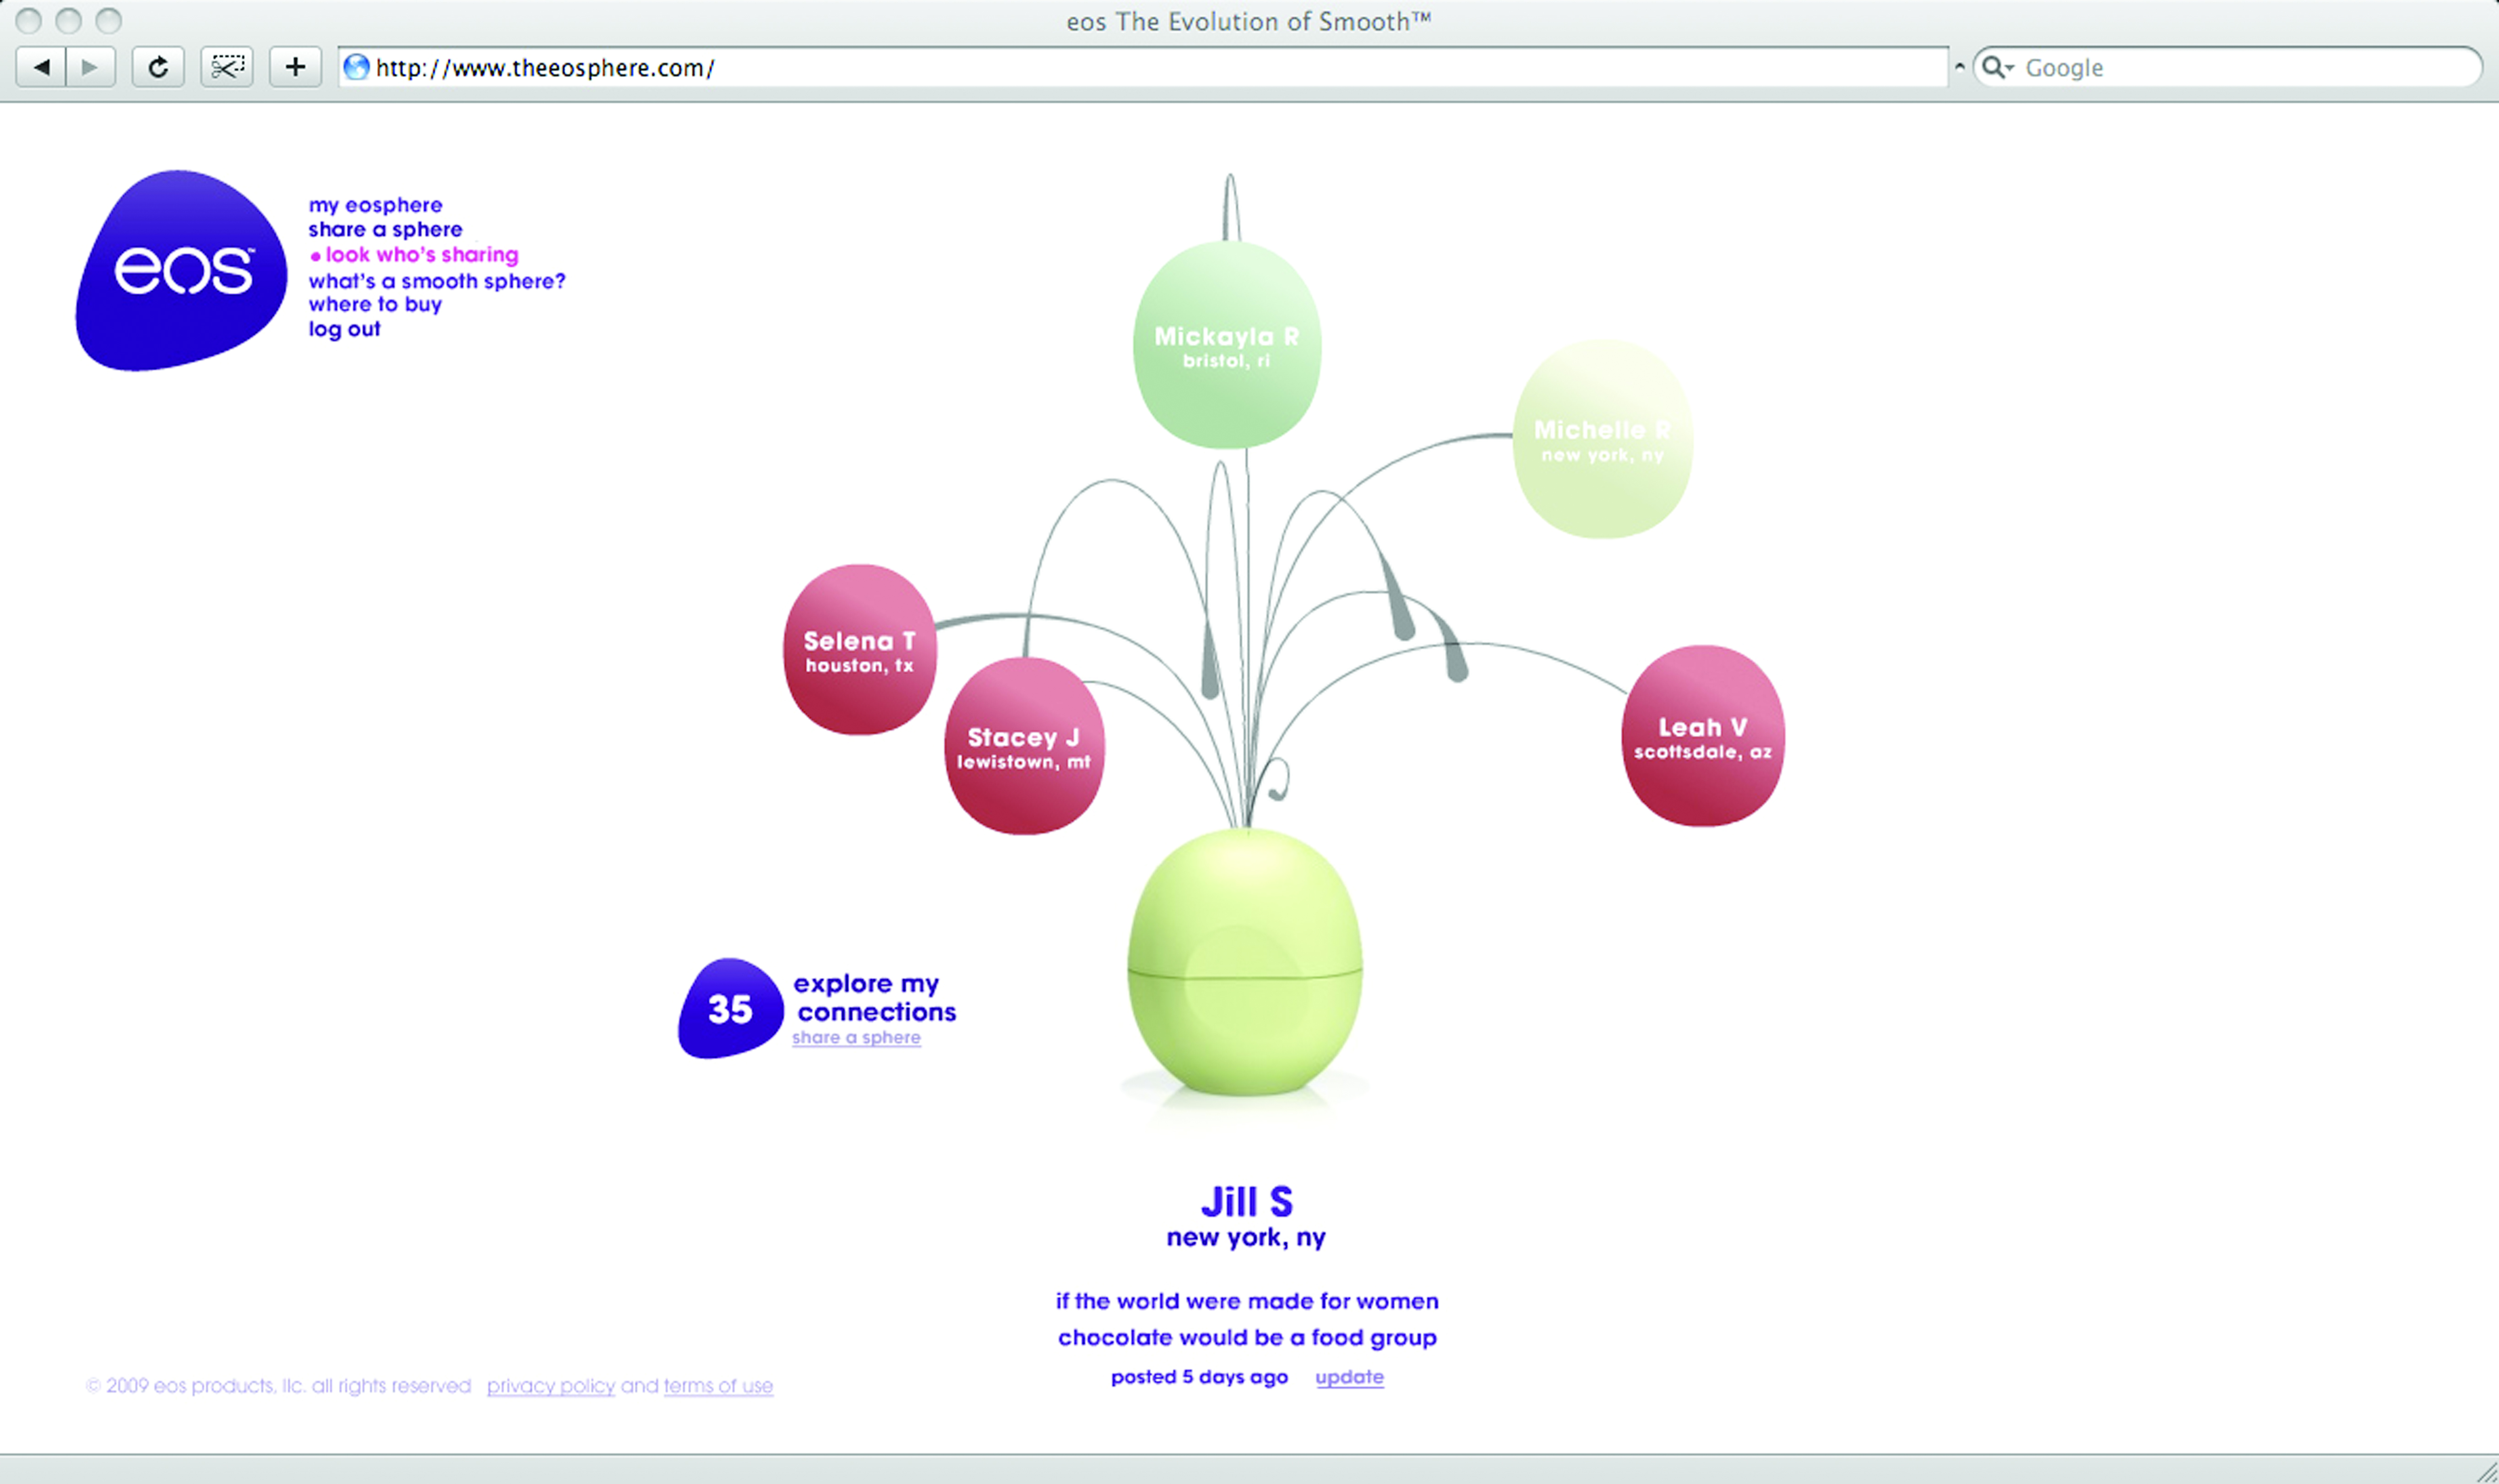Click the globe favicon in address bar

356,67
